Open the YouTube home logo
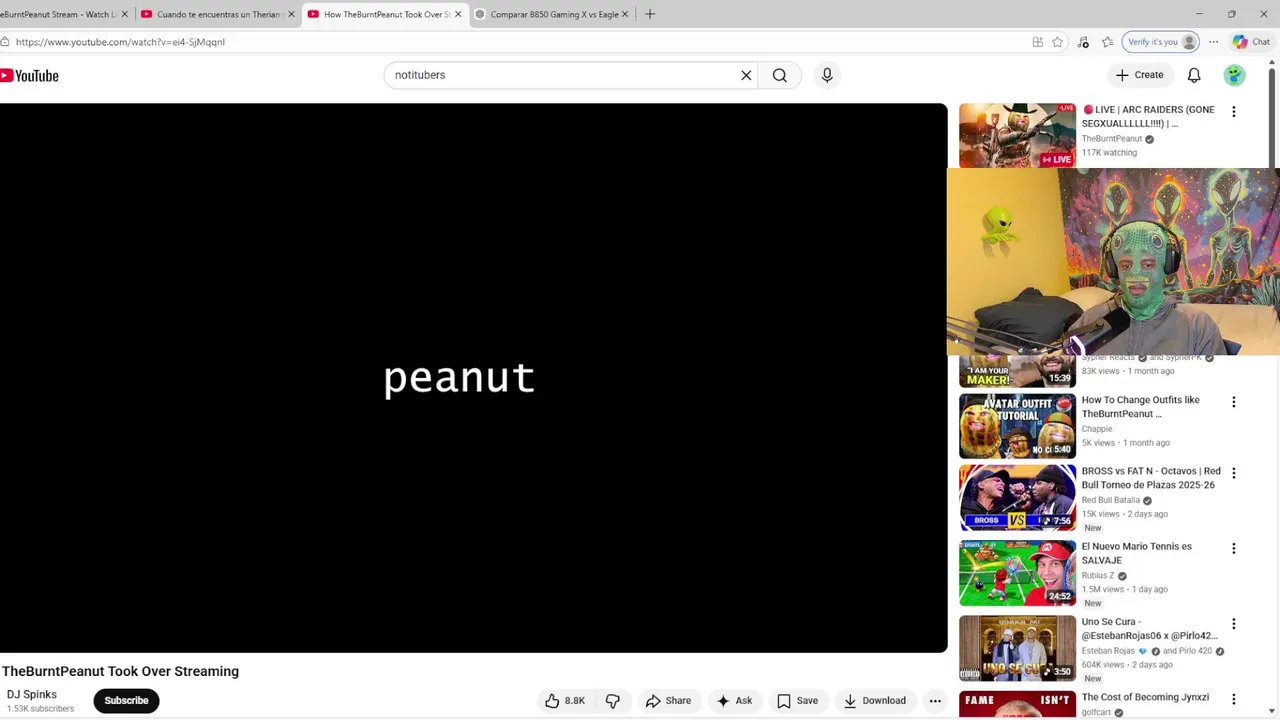Viewport: 1280px width, 720px height. point(30,76)
